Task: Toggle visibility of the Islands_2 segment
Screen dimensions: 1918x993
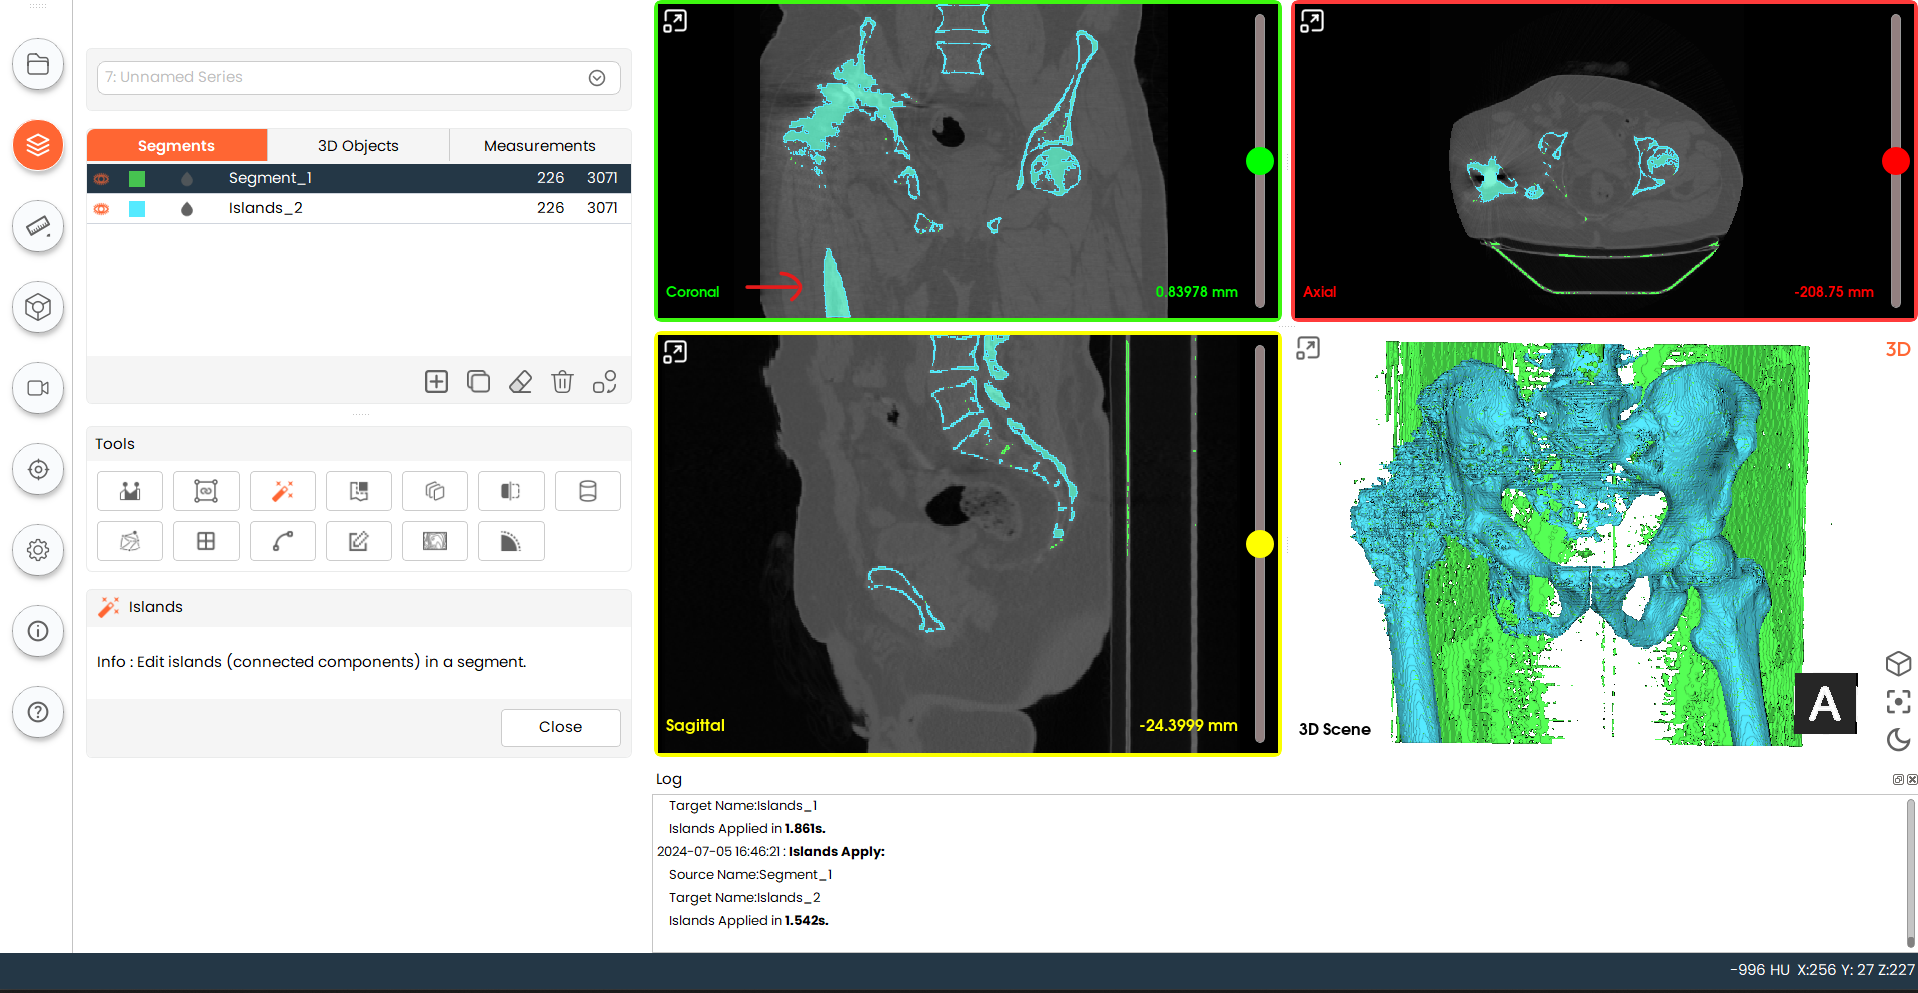Action: [x=101, y=208]
